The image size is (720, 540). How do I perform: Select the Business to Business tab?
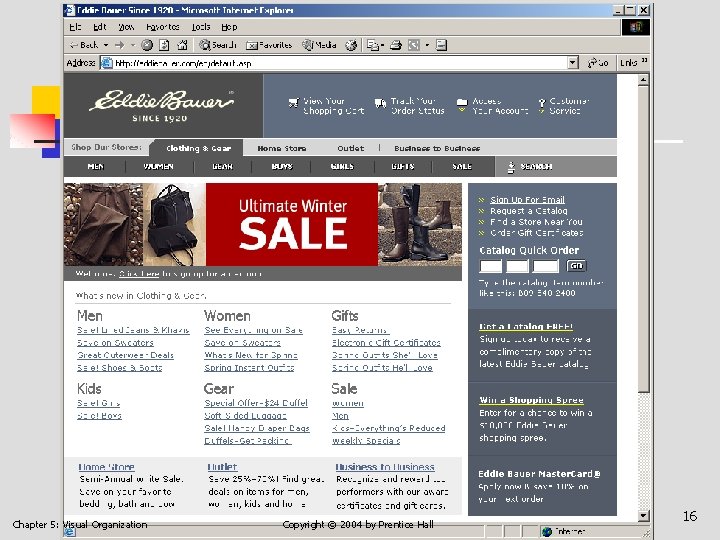coord(437,148)
